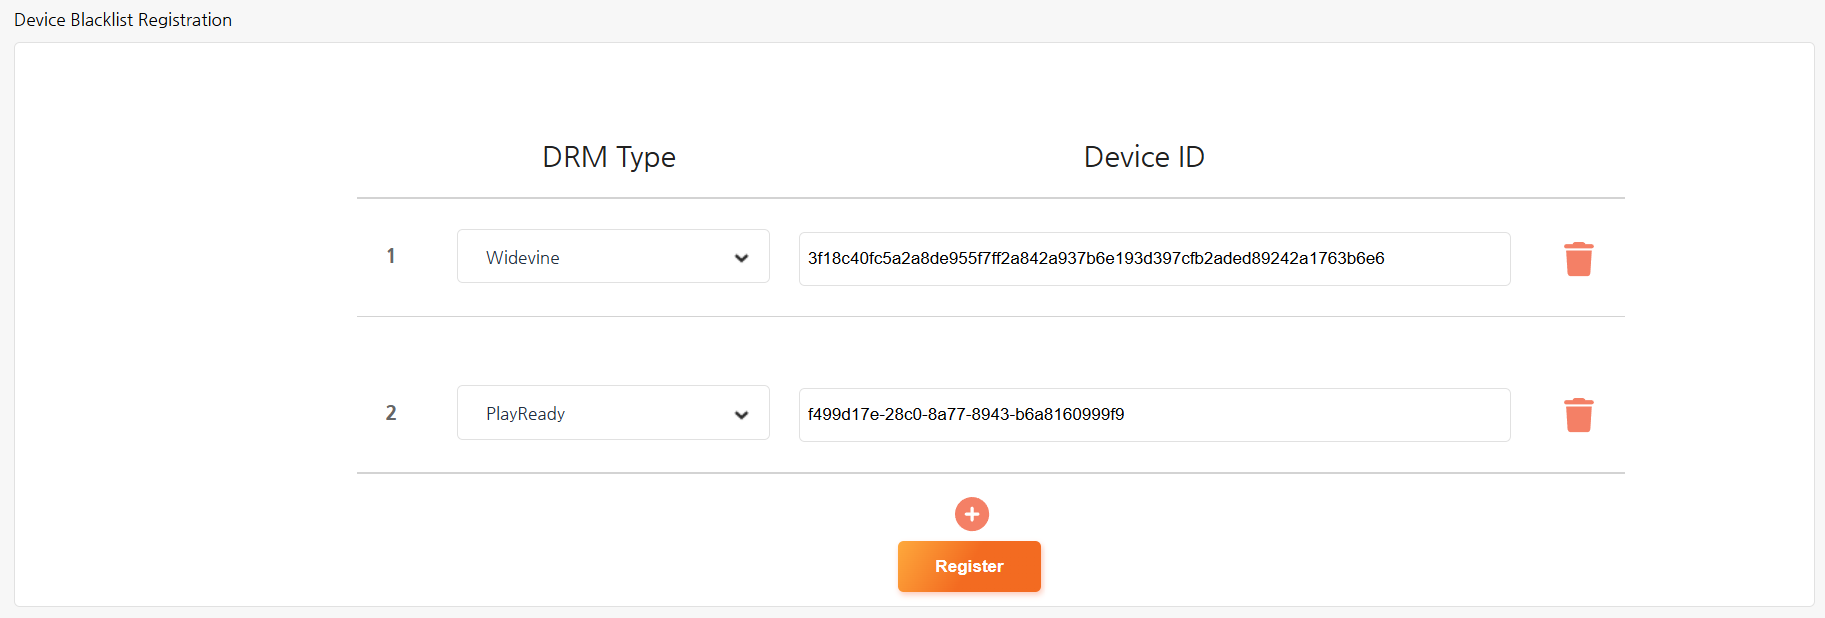Delete the Widevine device row
The height and width of the screenshot is (618, 1825).
point(1578,259)
